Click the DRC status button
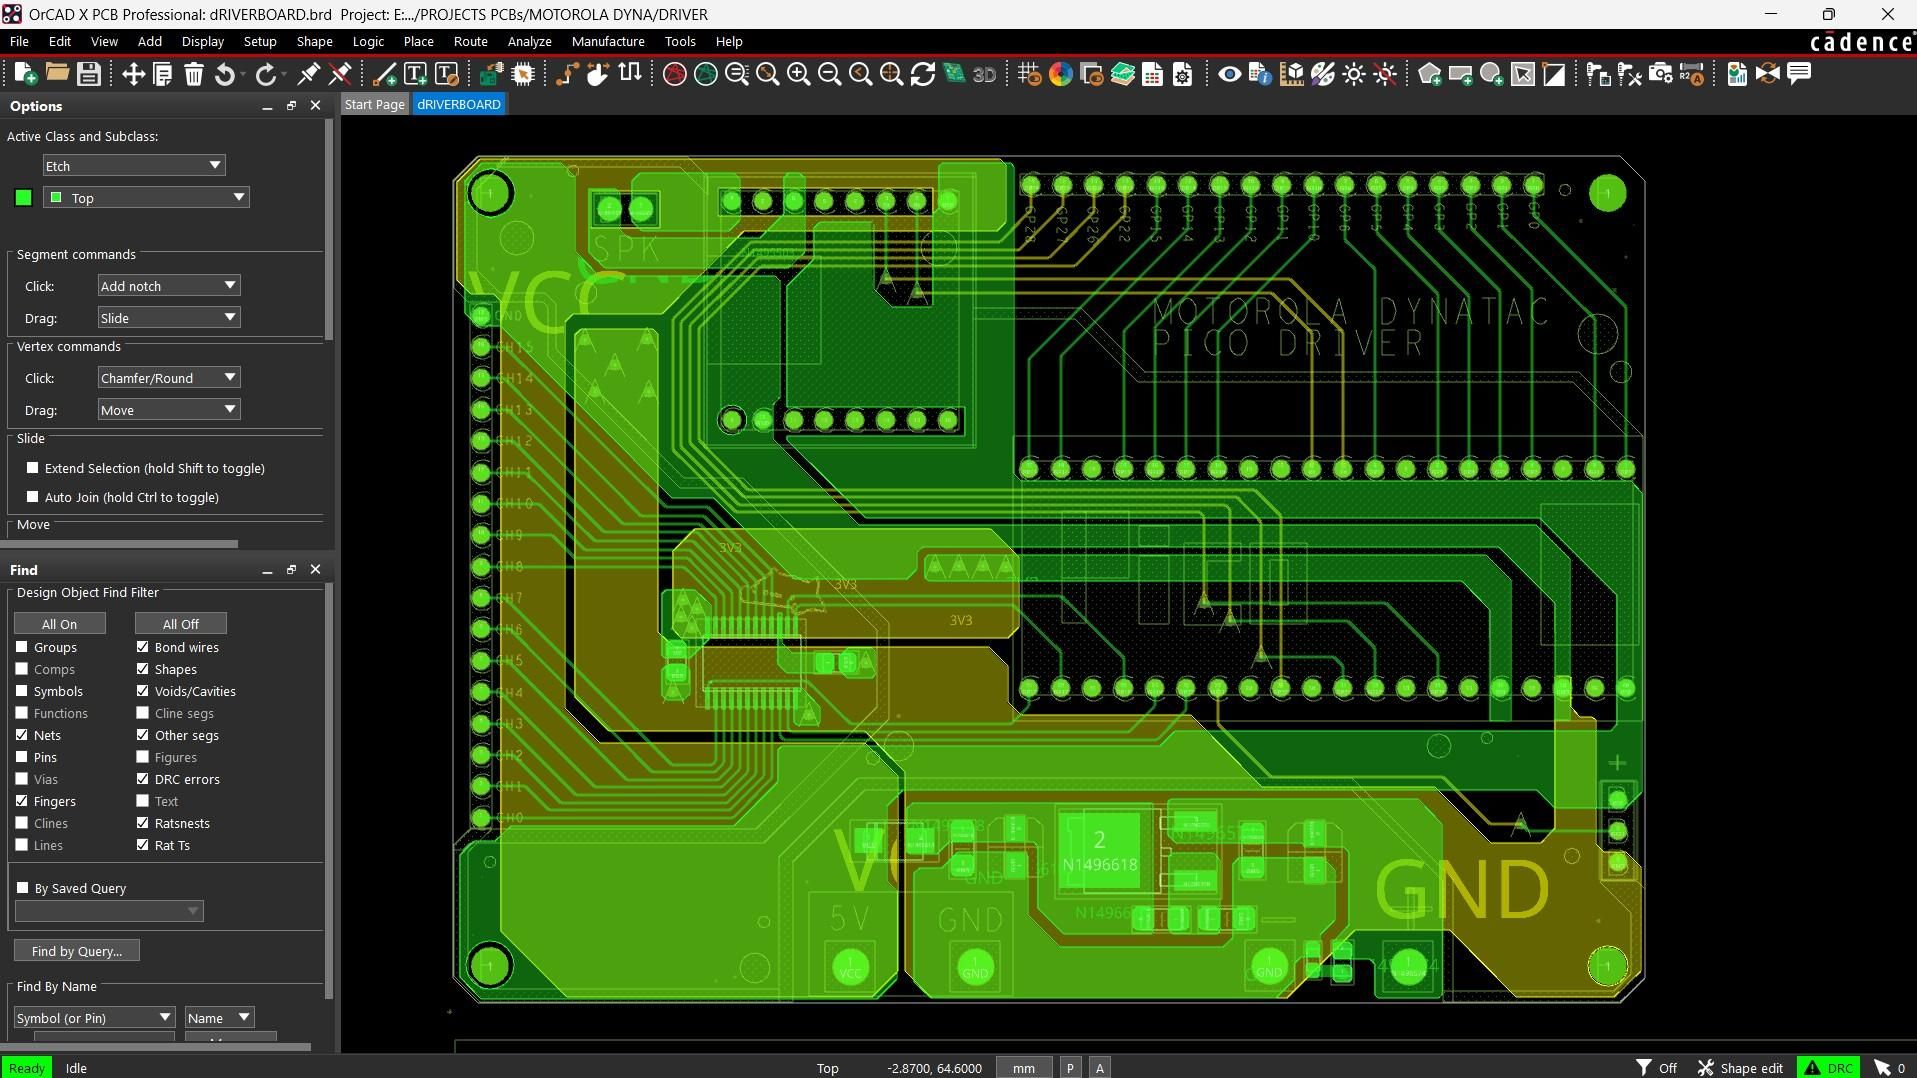The width and height of the screenshot is (1917, 1078). pyautogui.click(x=1829, y=1068)
